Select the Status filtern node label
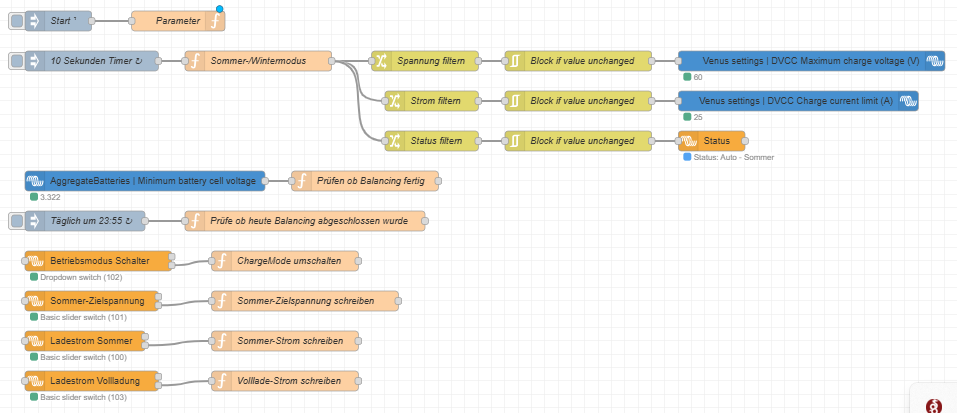The width and height of the screenshot is (957, 413). click(x=436, y=141)
